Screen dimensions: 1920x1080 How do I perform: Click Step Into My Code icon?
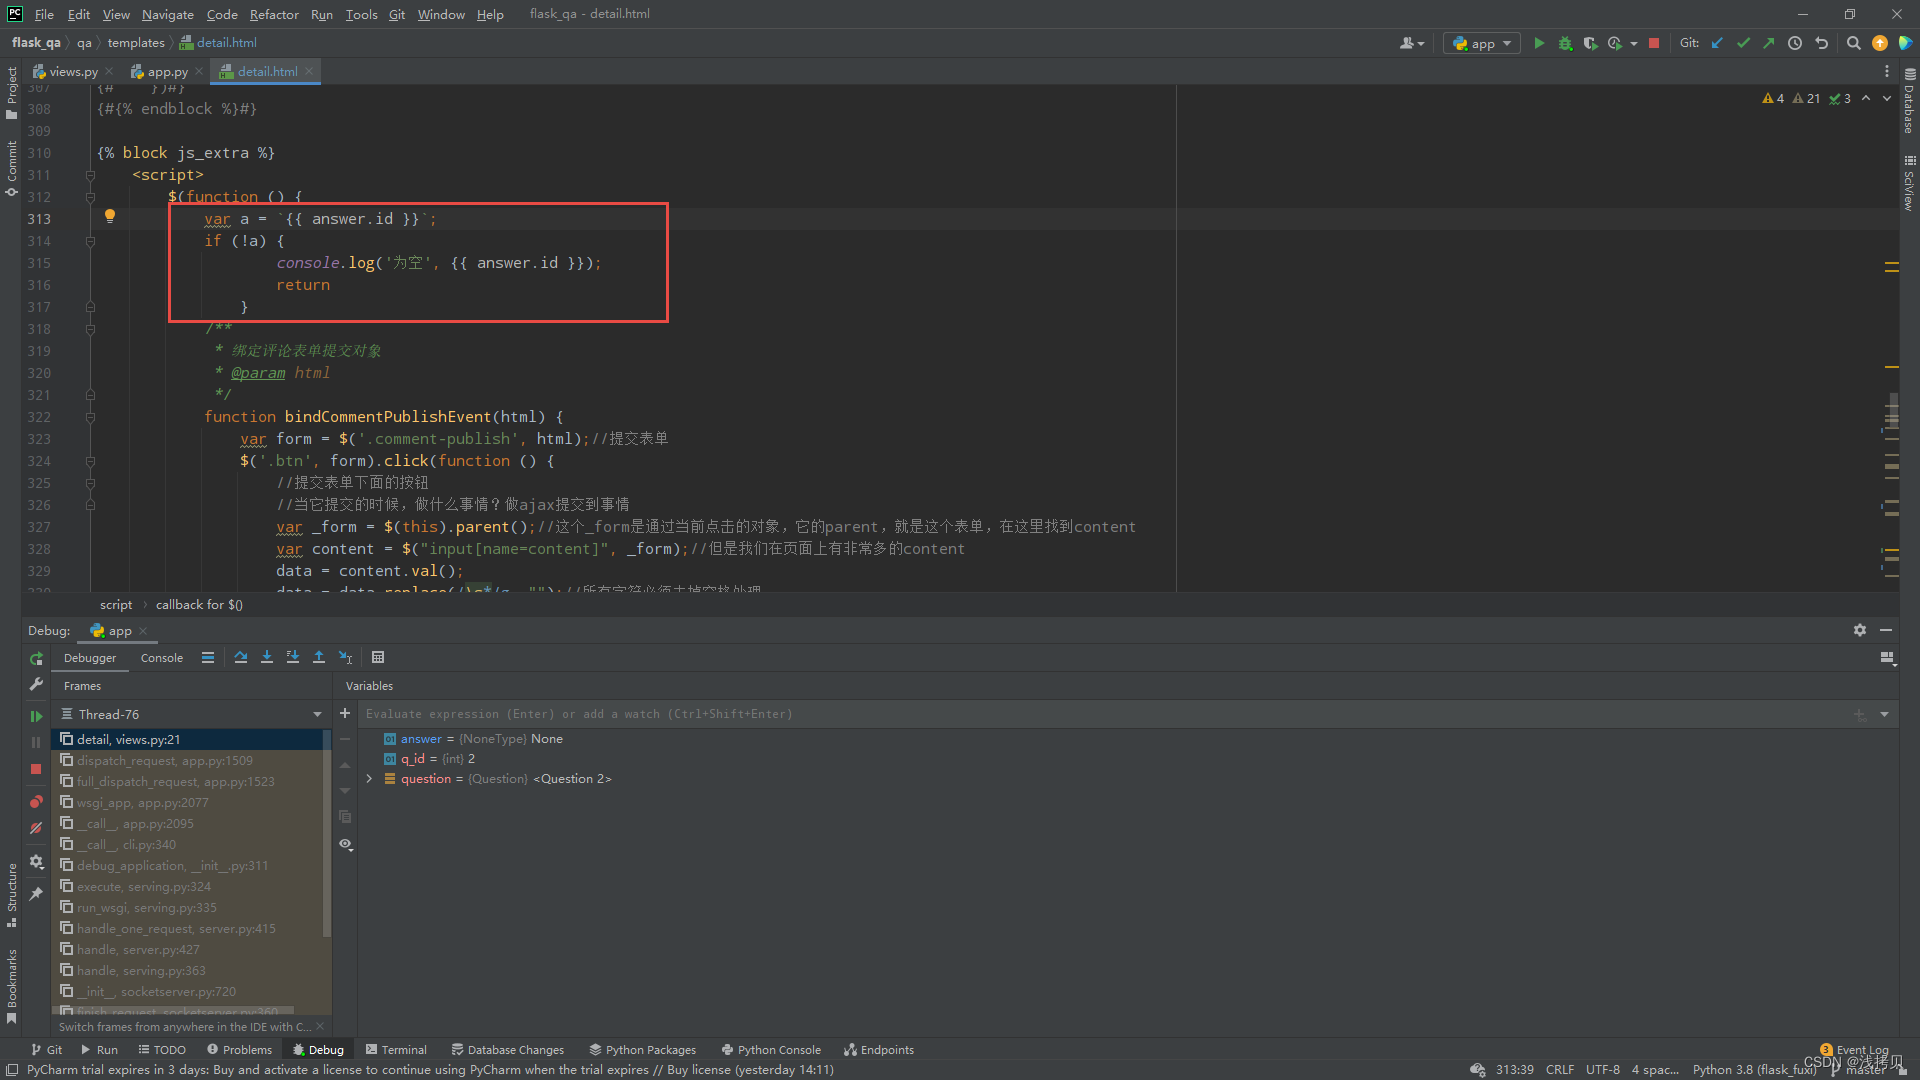(293, 657)
